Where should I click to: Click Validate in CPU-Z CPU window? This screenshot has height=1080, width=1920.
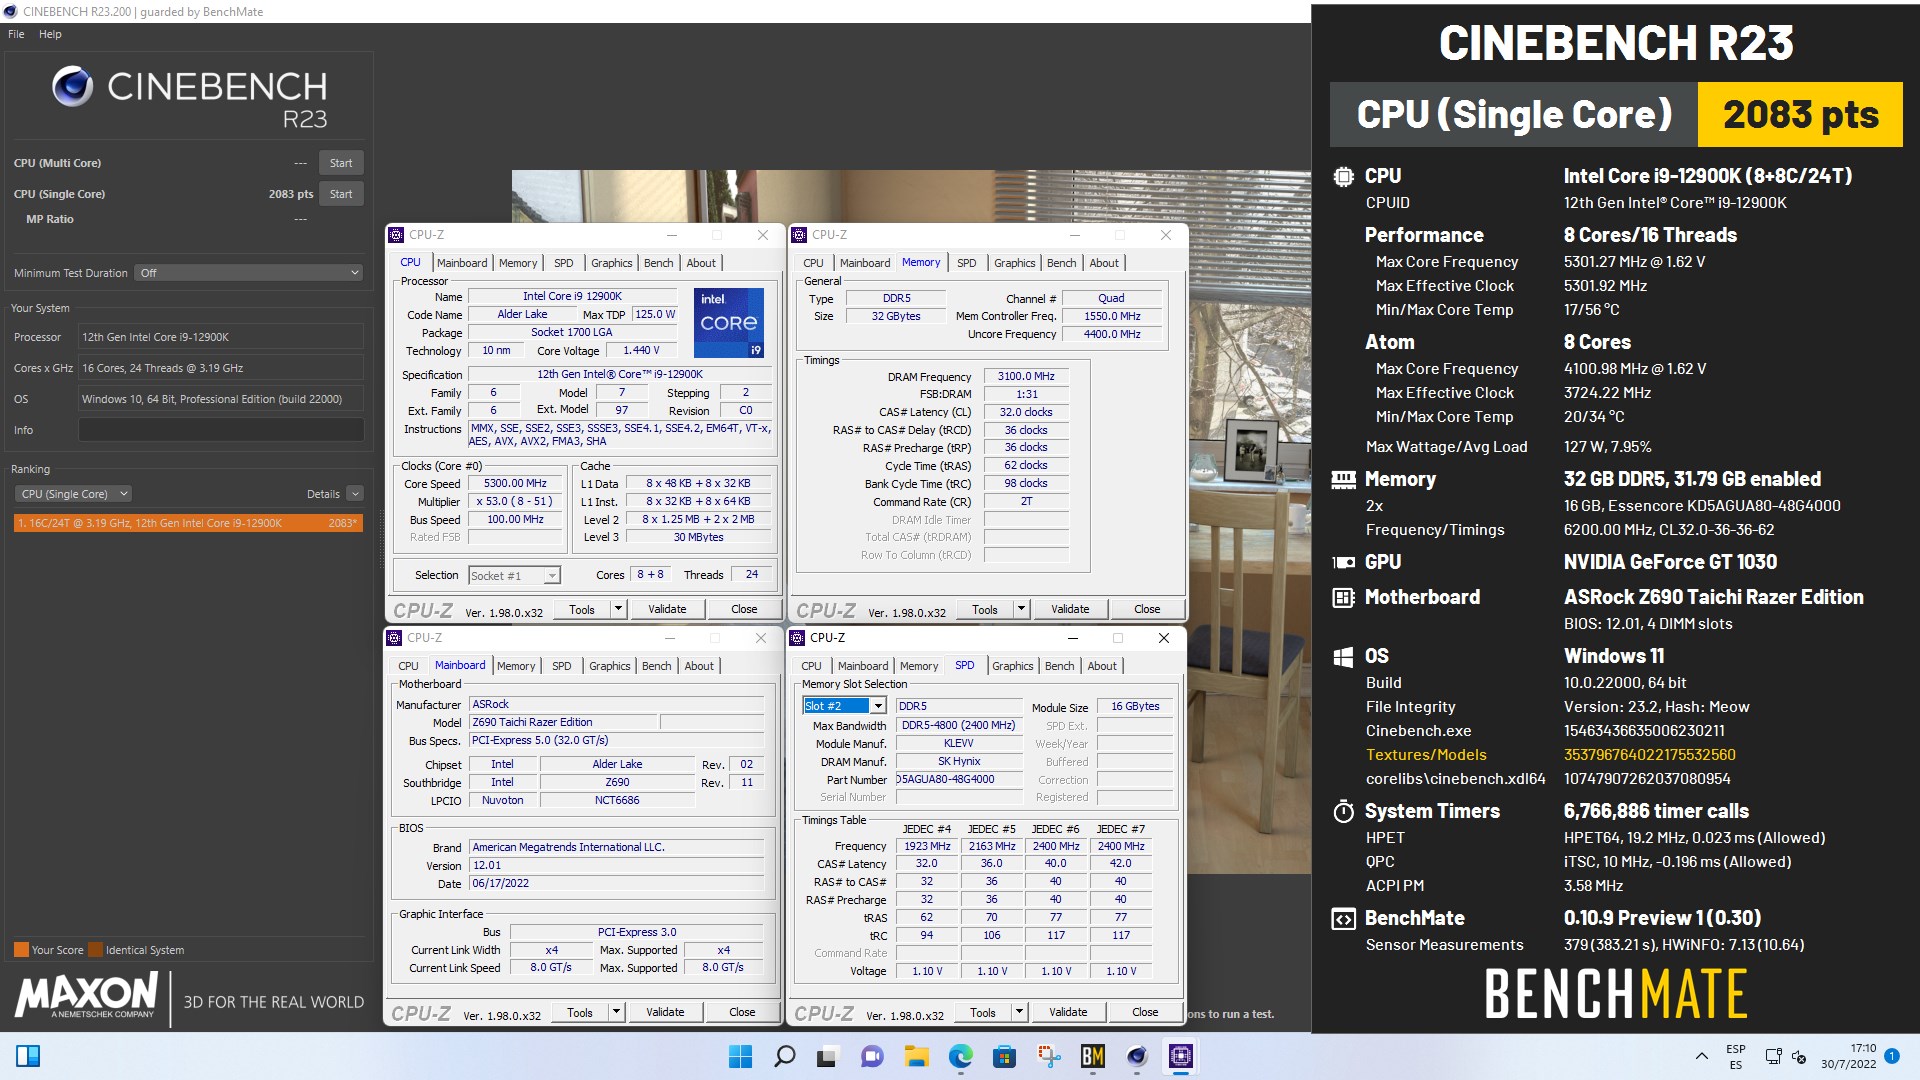(x=667, y=609)
